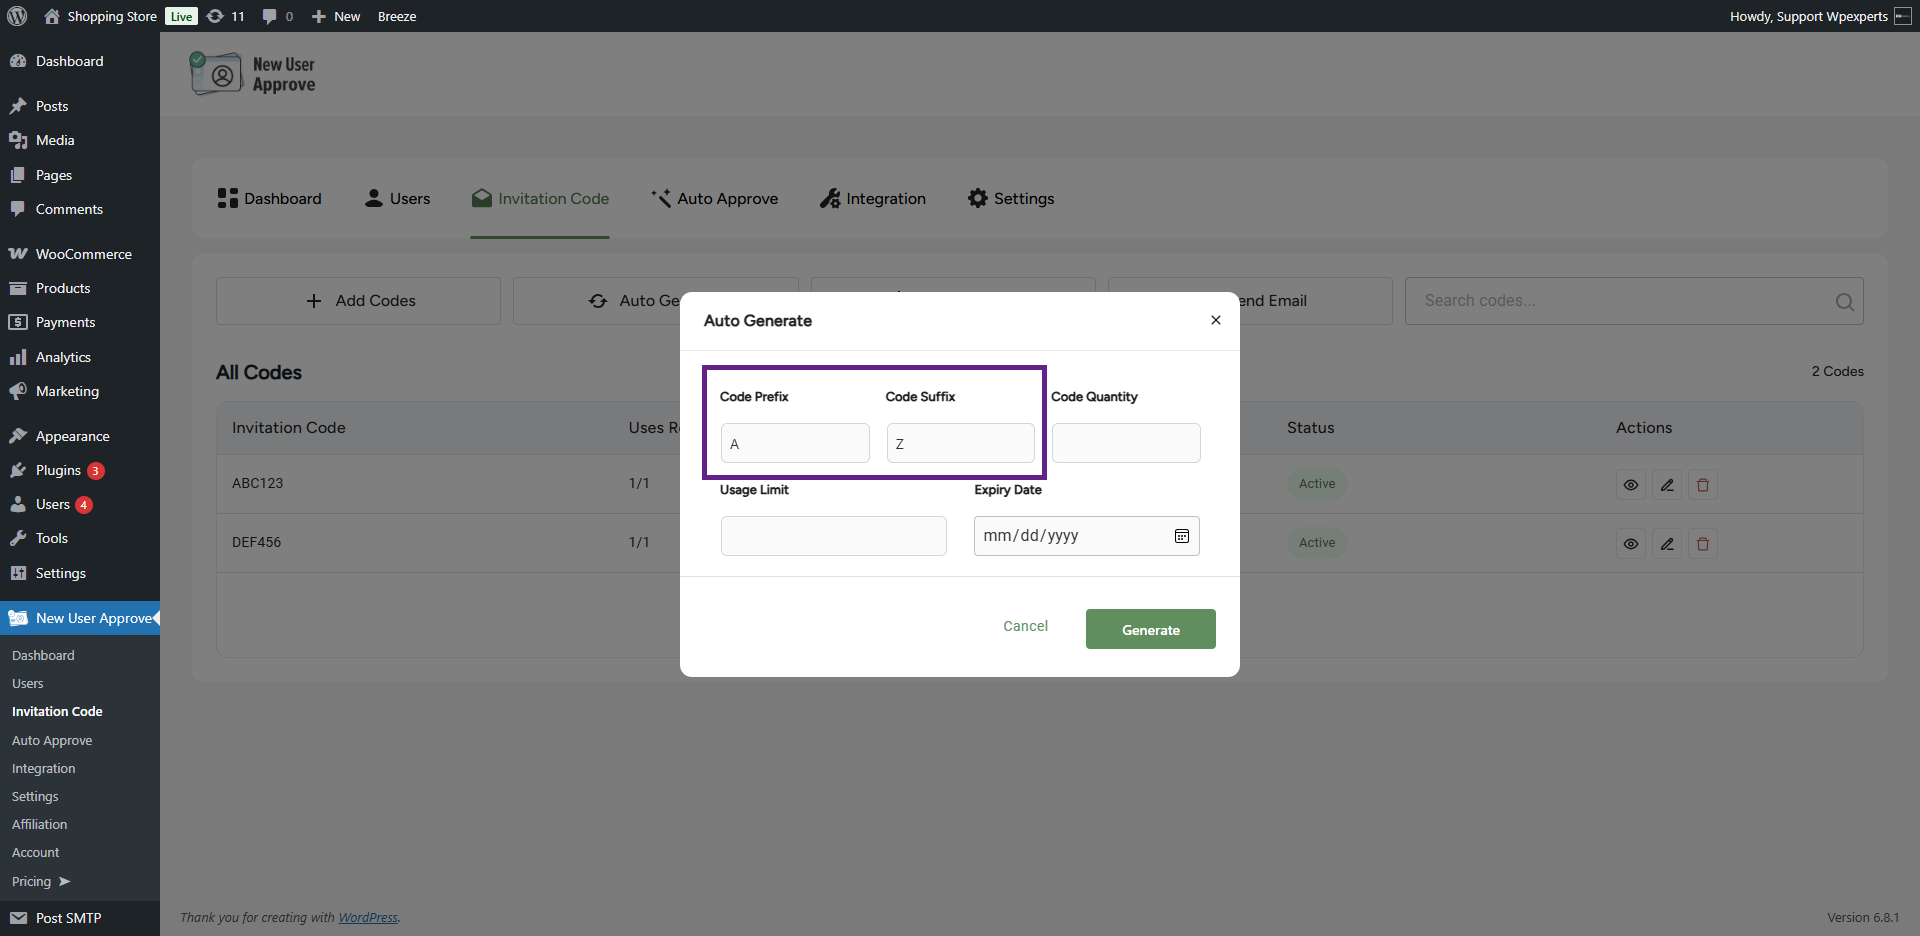Click the Code Quantity input field
This screenshot has width=1920, height=936.
(x=1125, y=443)
